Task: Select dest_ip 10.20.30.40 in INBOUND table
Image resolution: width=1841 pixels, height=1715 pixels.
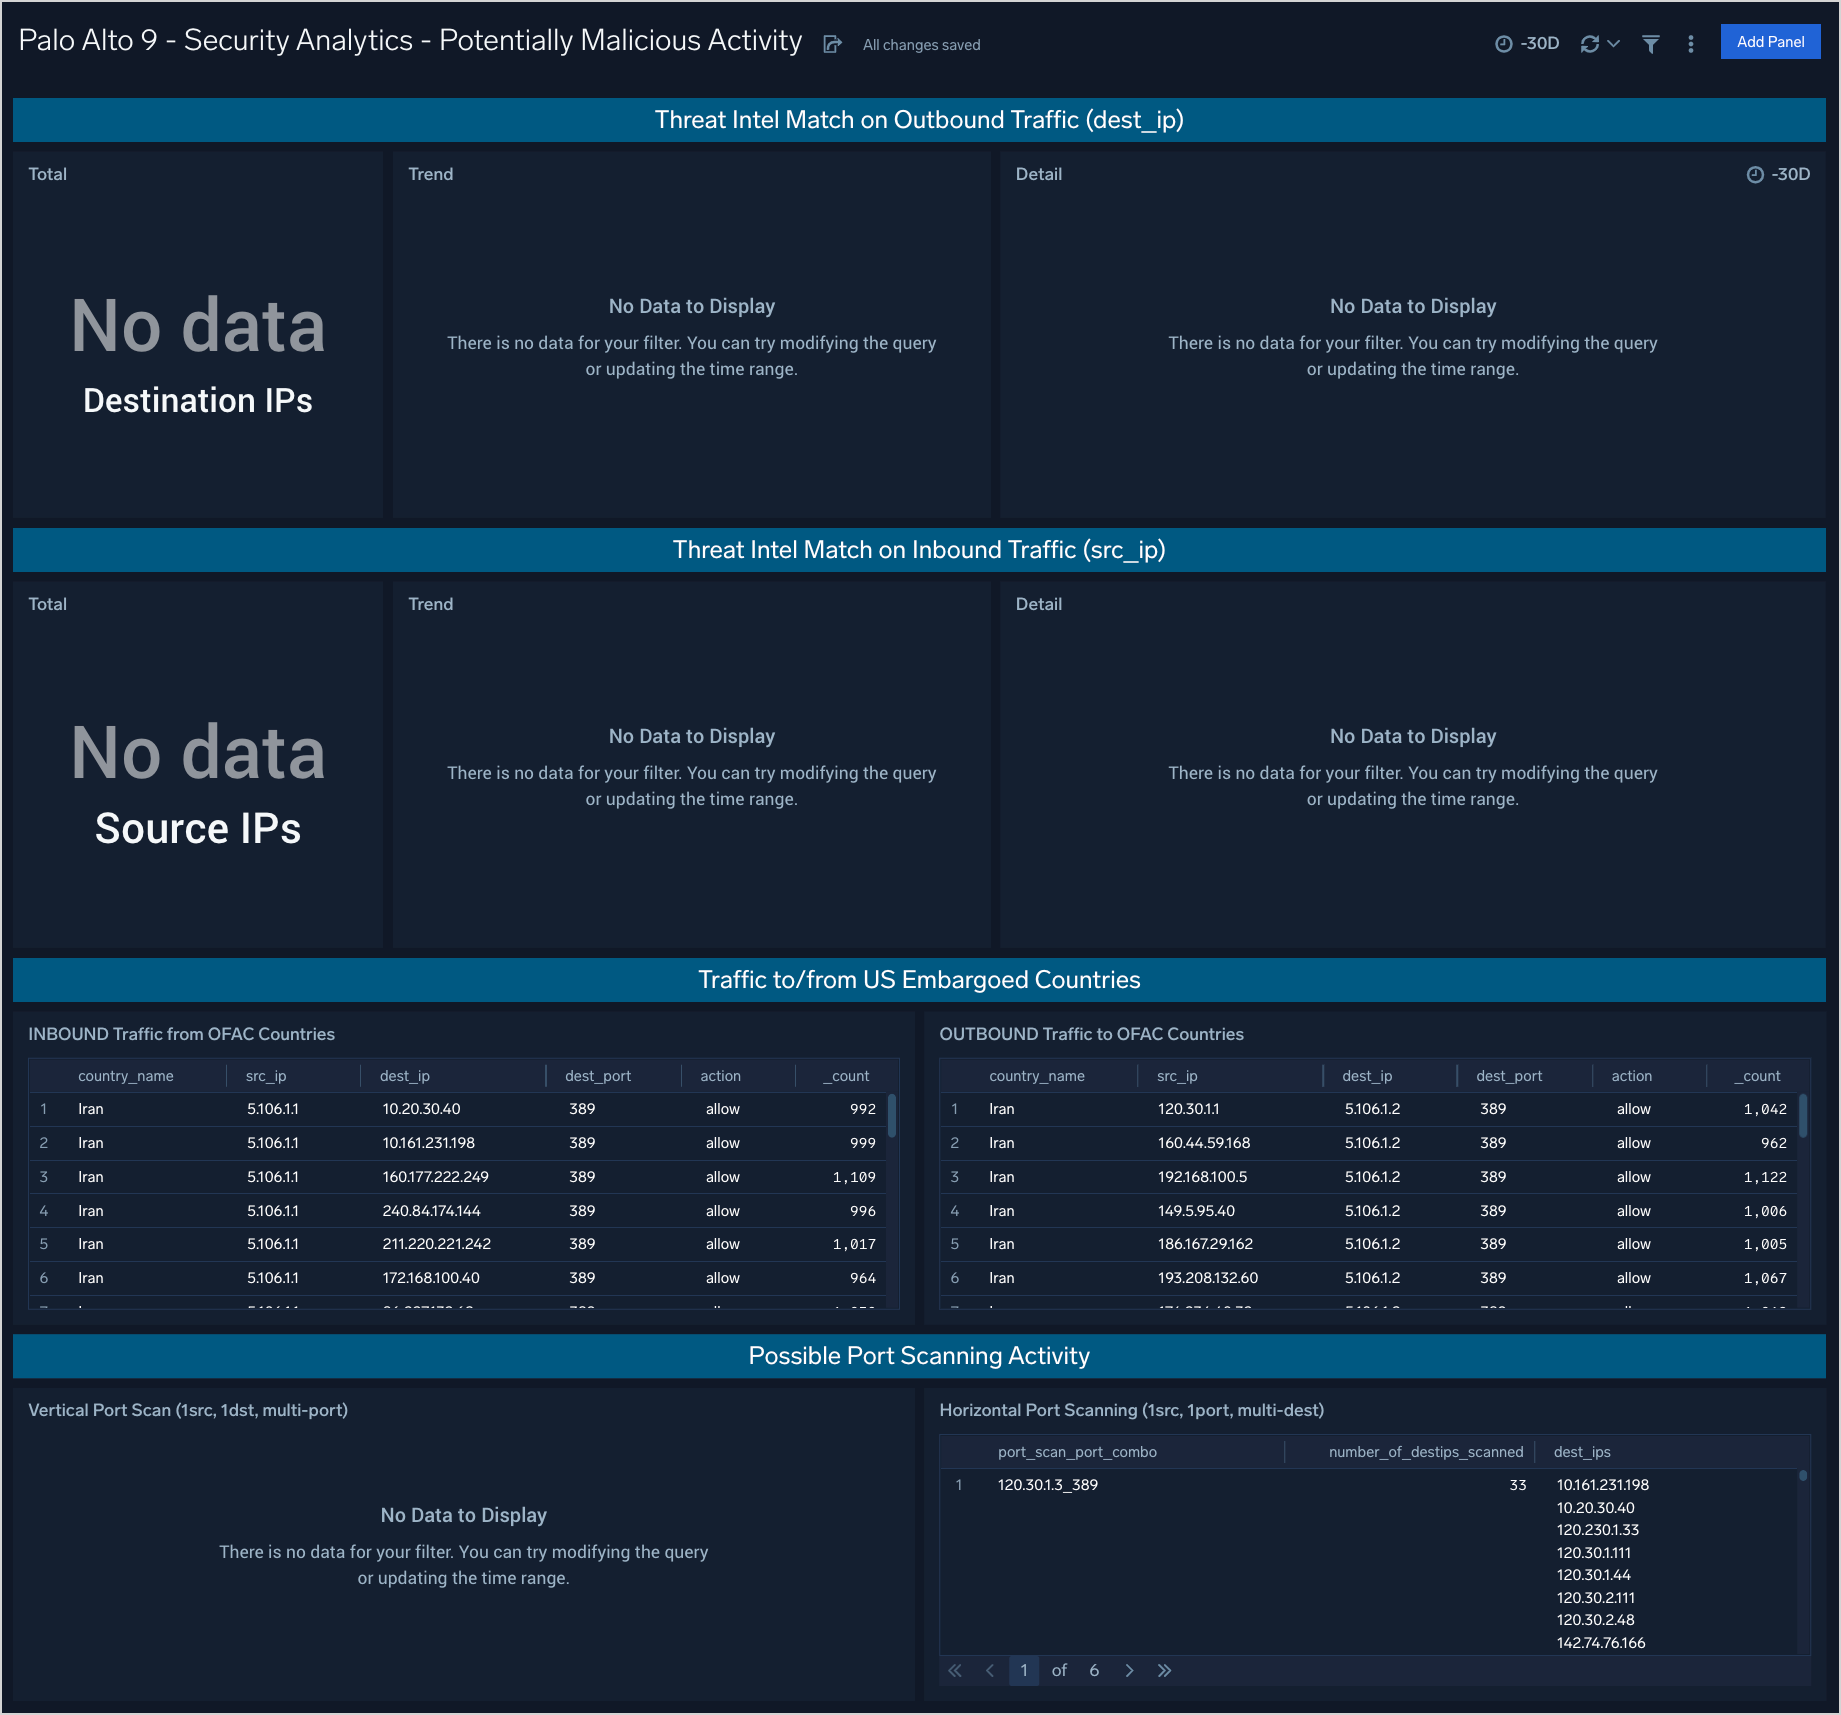Action: pos(422,1109)
